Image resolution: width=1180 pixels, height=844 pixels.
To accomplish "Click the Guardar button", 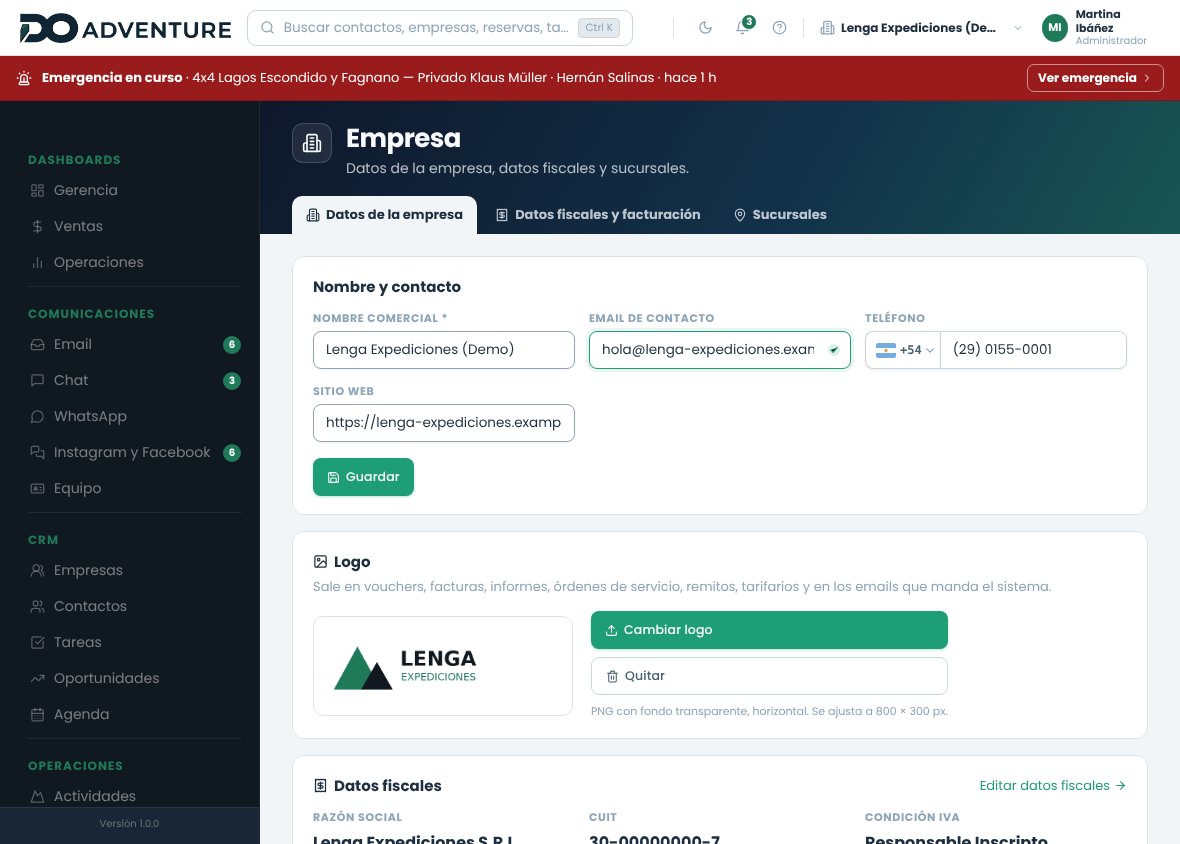I will tap(363, 477).
